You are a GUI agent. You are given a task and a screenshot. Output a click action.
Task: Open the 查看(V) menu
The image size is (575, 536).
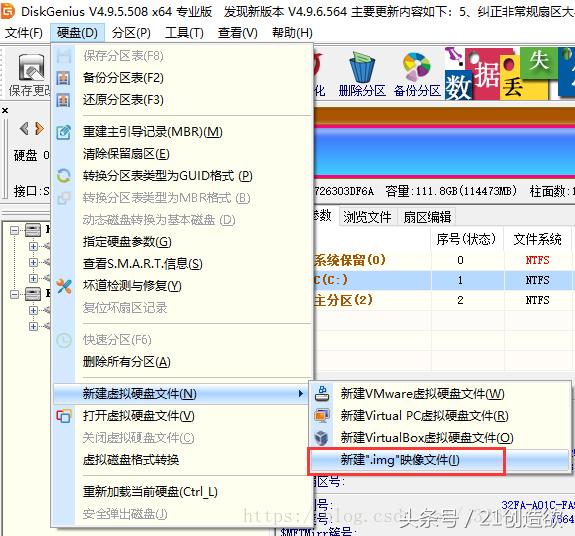[x=238, y=33]
